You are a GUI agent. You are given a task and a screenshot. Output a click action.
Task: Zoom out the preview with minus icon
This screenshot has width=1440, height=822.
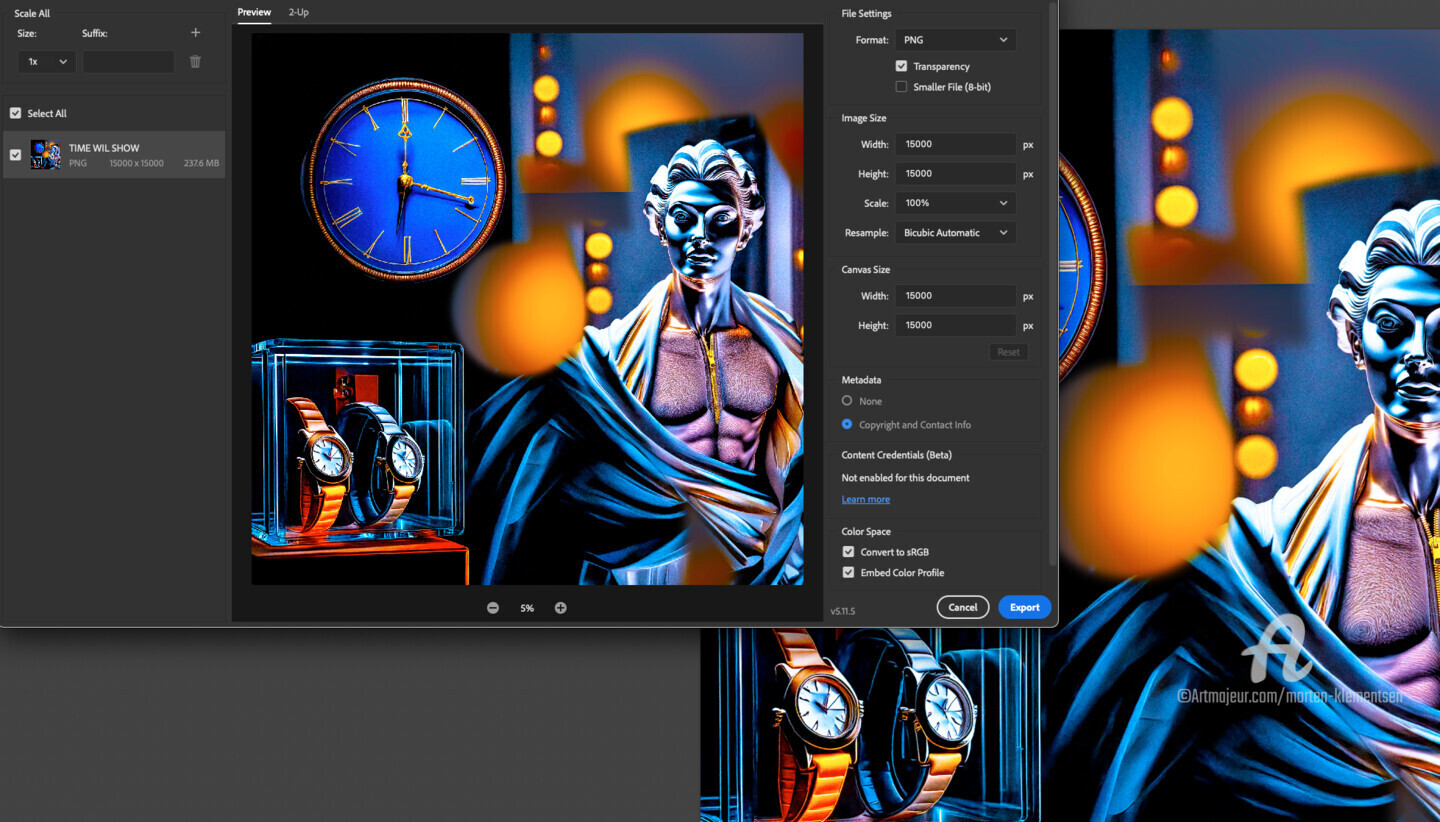493,608
